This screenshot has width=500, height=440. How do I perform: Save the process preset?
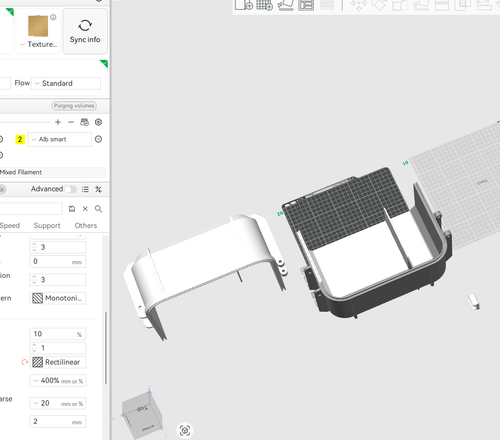click(72, 209)
